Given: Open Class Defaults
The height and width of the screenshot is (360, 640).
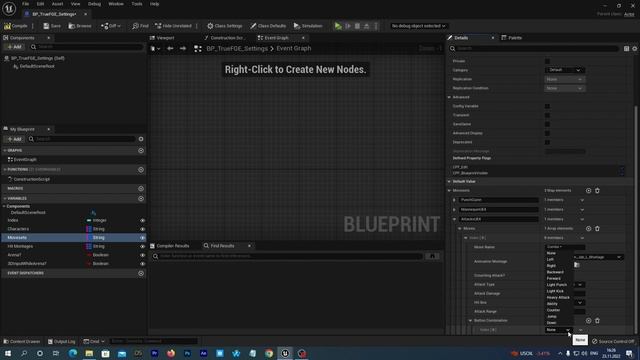Looking at the screenshot, I should click(268, 26).
